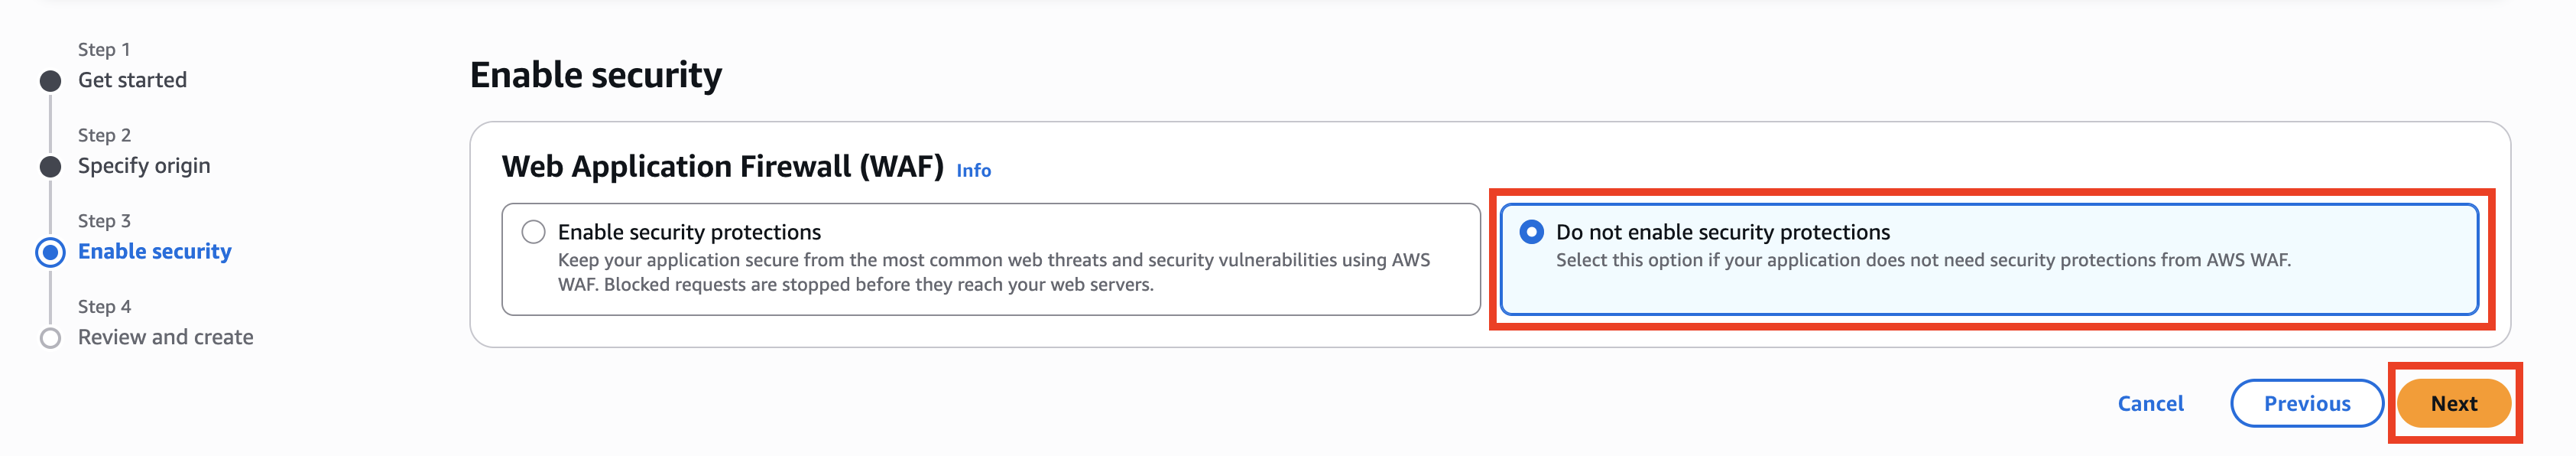Image resolution: width=2576 pixels, height=456 pixels.
Task: Navigate to the Review and create step
Action: 165,338
